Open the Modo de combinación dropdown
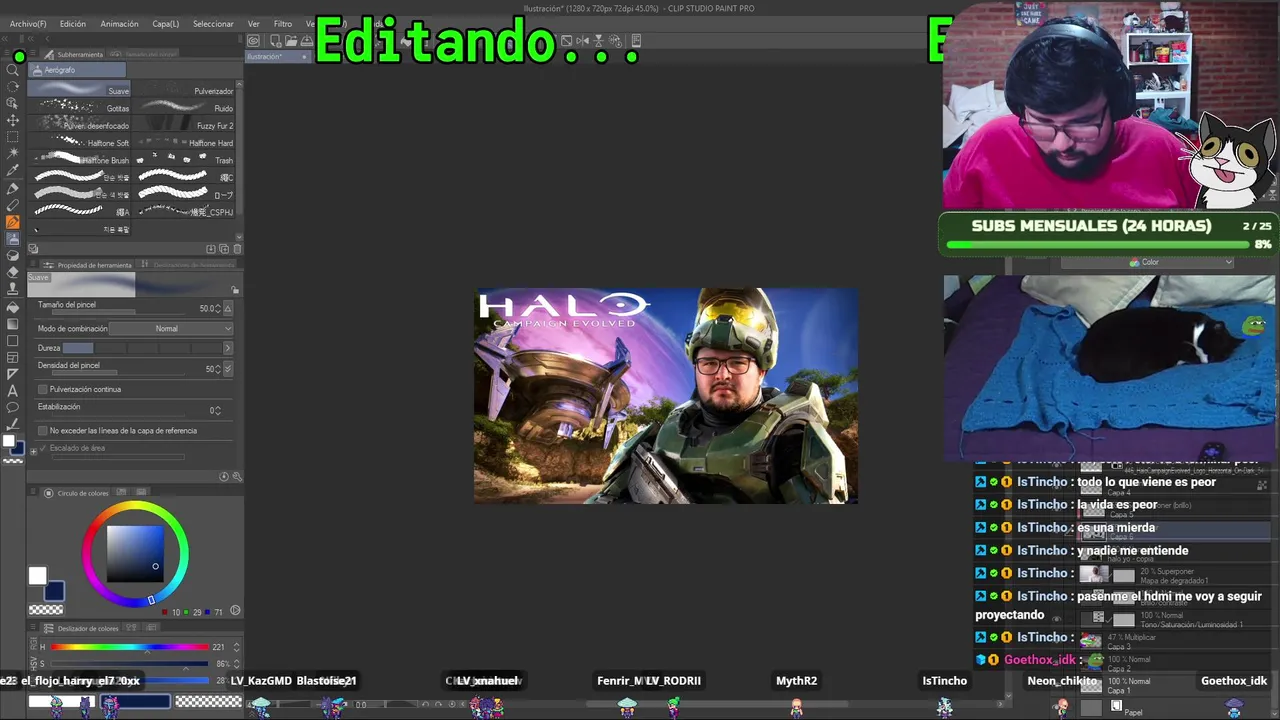 pos(171,329)
